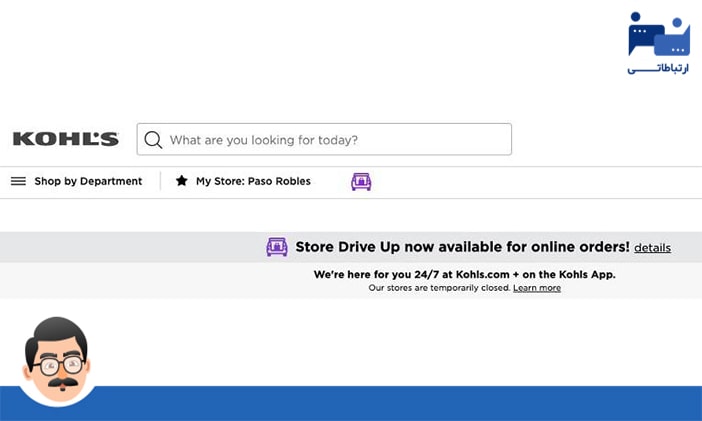Open the 'details' link for Drive Up

click(652, 248)
